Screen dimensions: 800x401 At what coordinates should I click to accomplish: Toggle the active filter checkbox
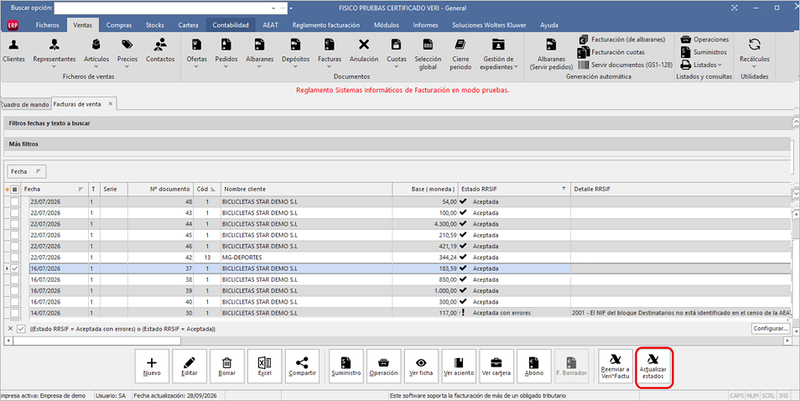[21, 329]
